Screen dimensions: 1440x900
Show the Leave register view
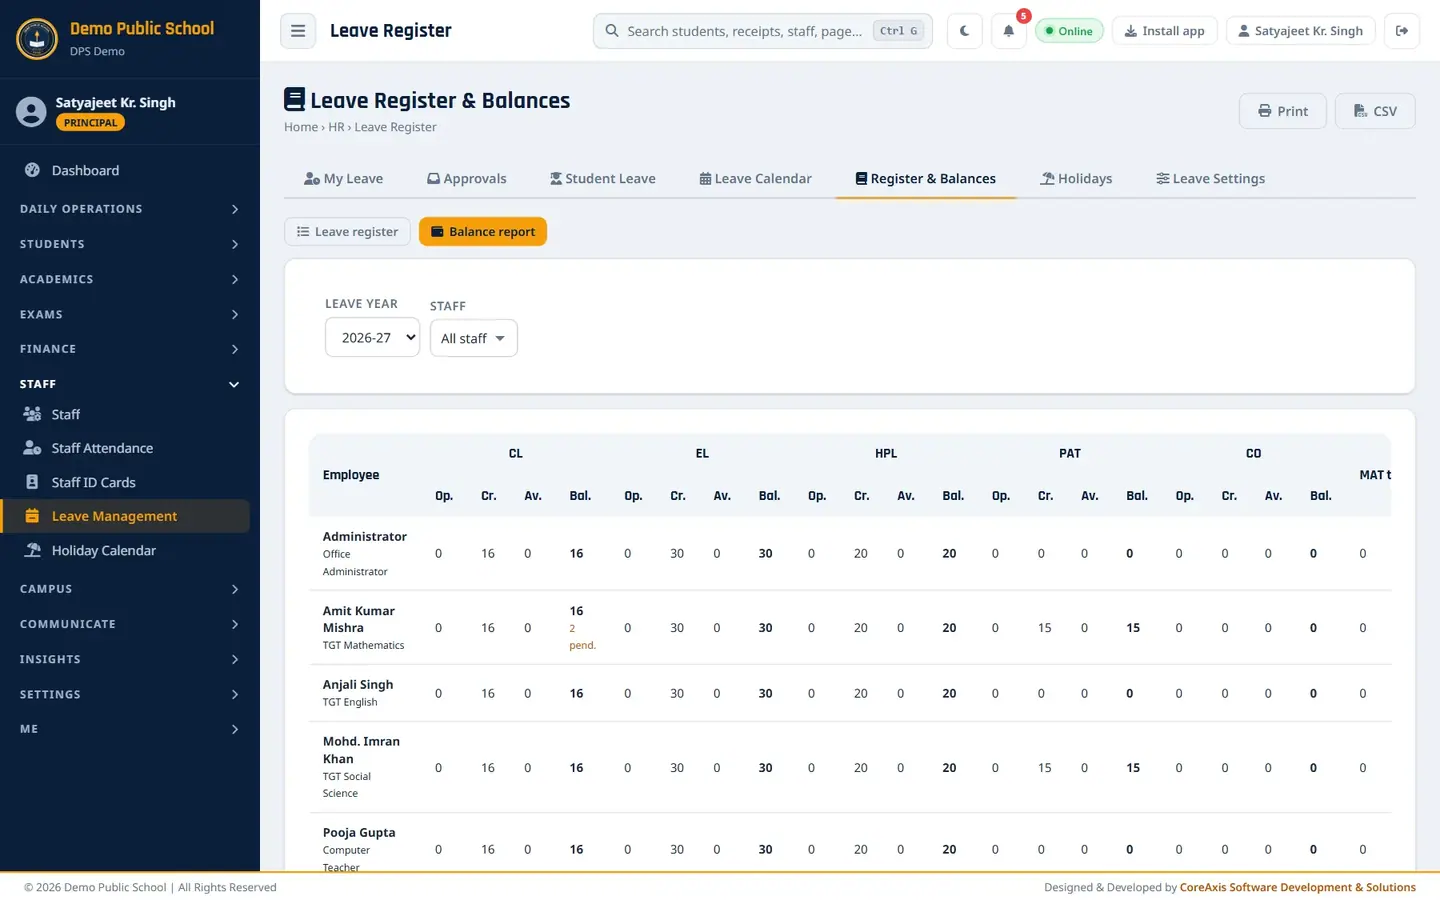point(347,232)
